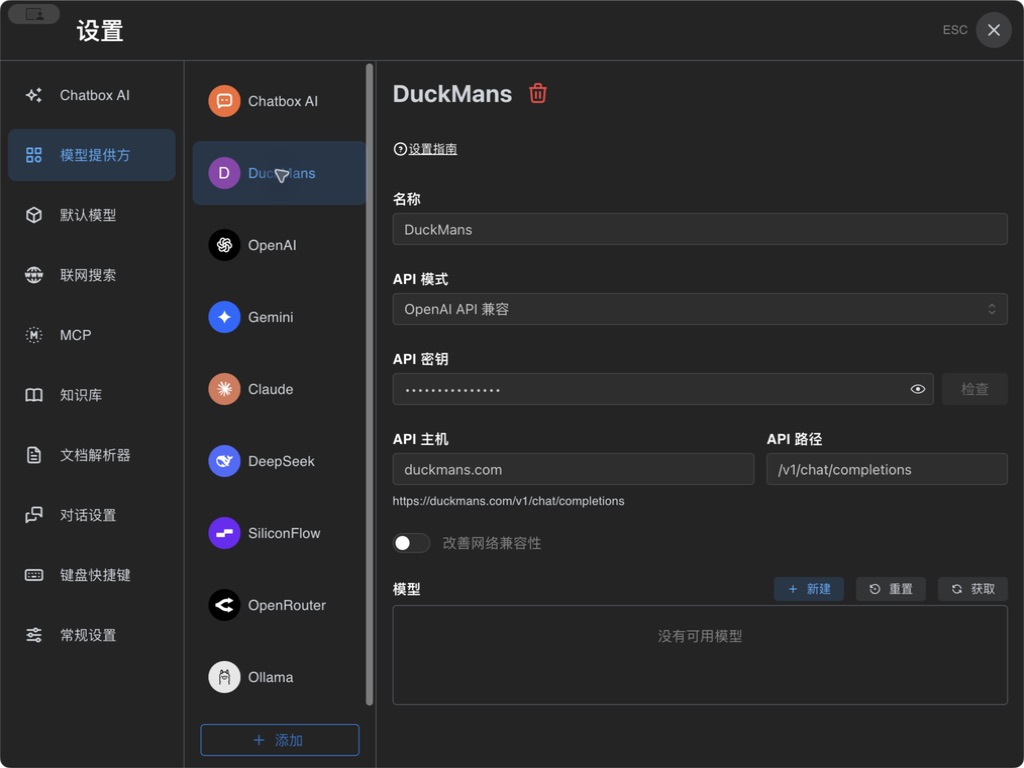The width and height of the screenshot is (1024, 768).
Task: Click the https://duckmans.com/v1/chat/completions URL text
Action: (508, 501)
